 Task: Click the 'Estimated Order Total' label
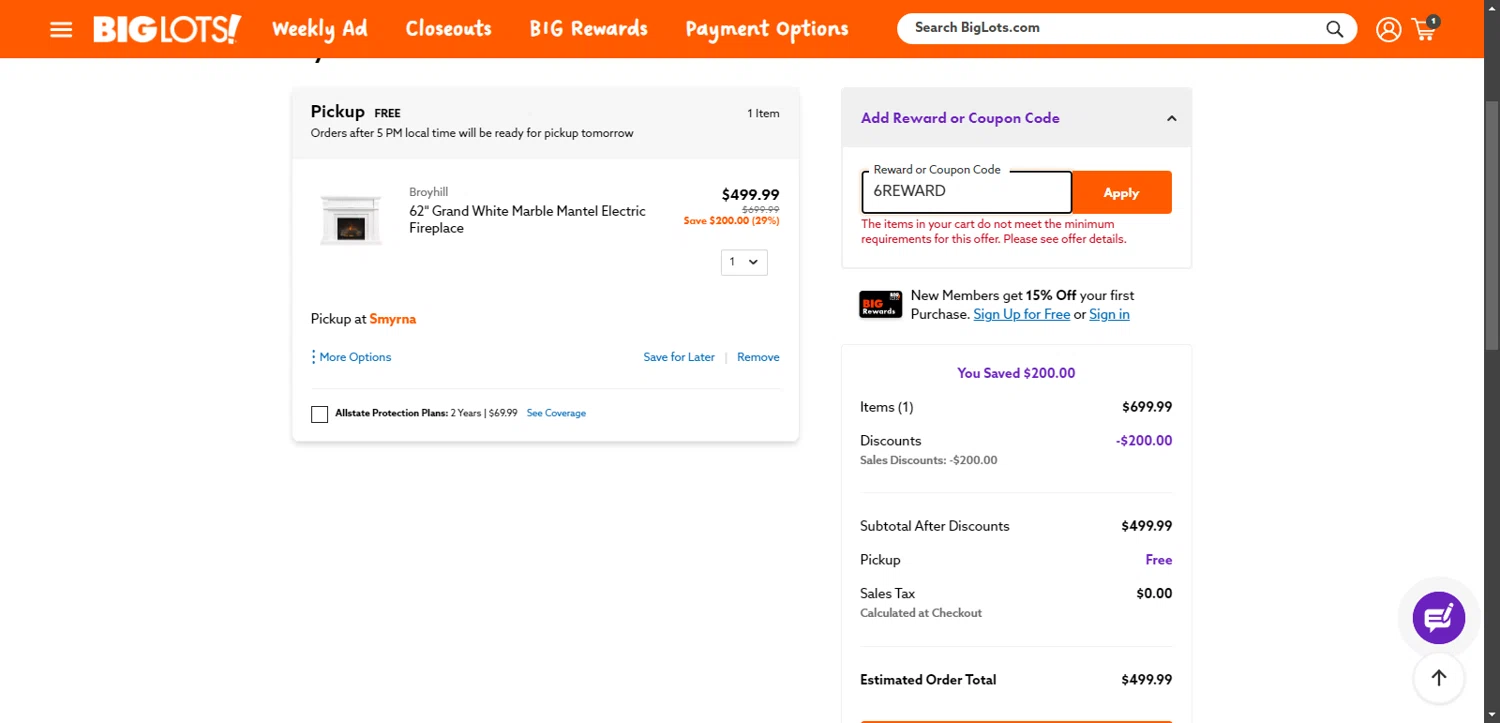(928, 680)
